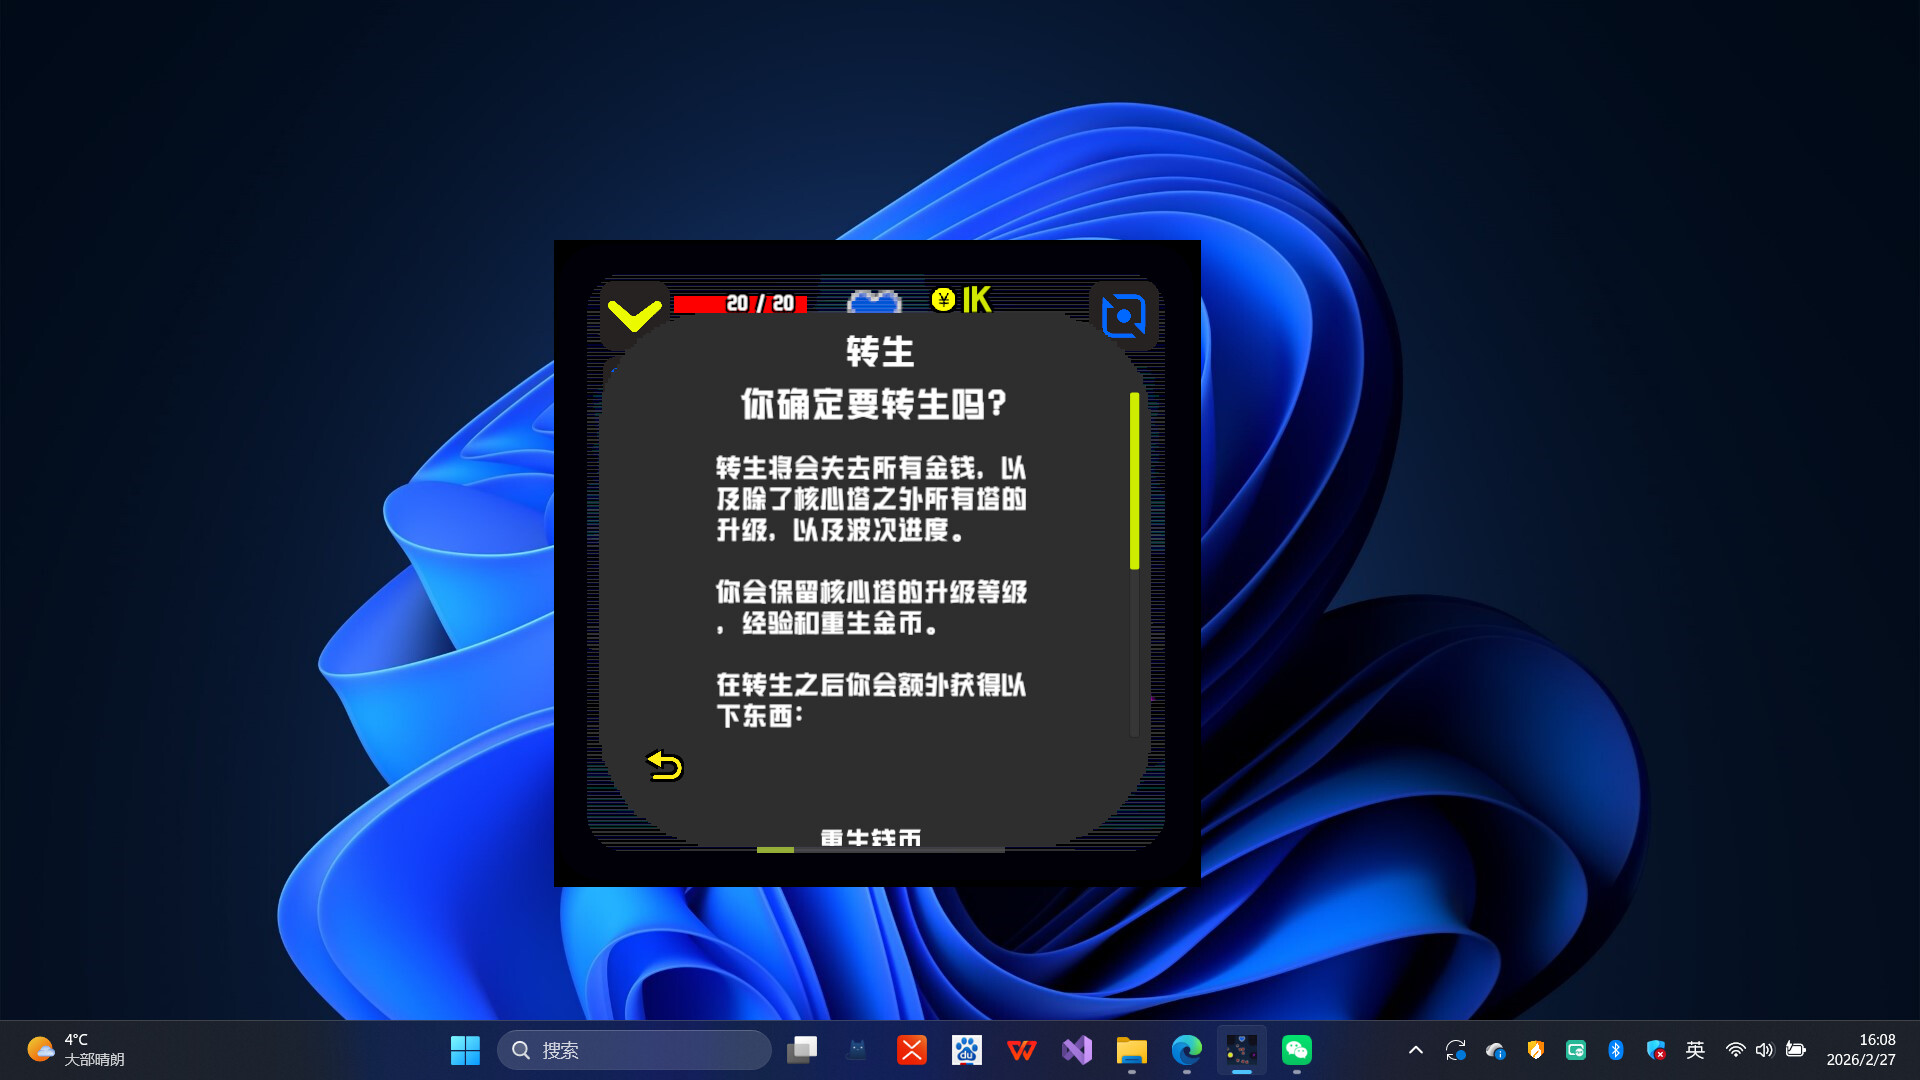This screenshot has width=1920, height=1080.
Task: Click the date and time display
Action: pyautogui.click(x=1863, y=1050)
